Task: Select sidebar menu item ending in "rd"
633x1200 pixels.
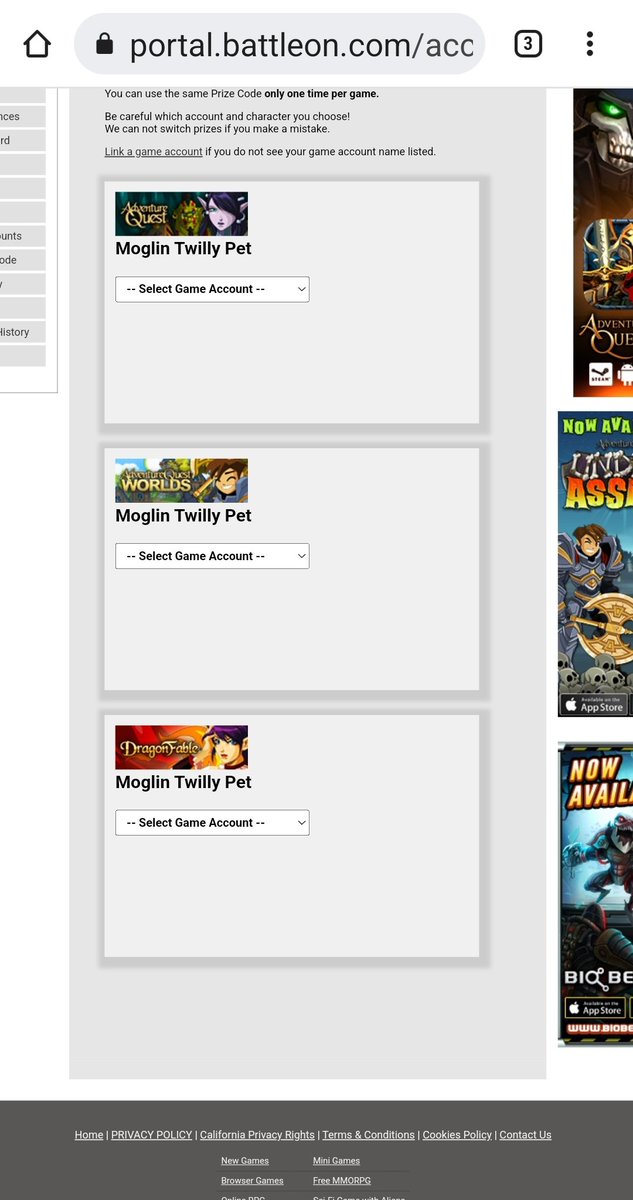Action: coord(22,140)
